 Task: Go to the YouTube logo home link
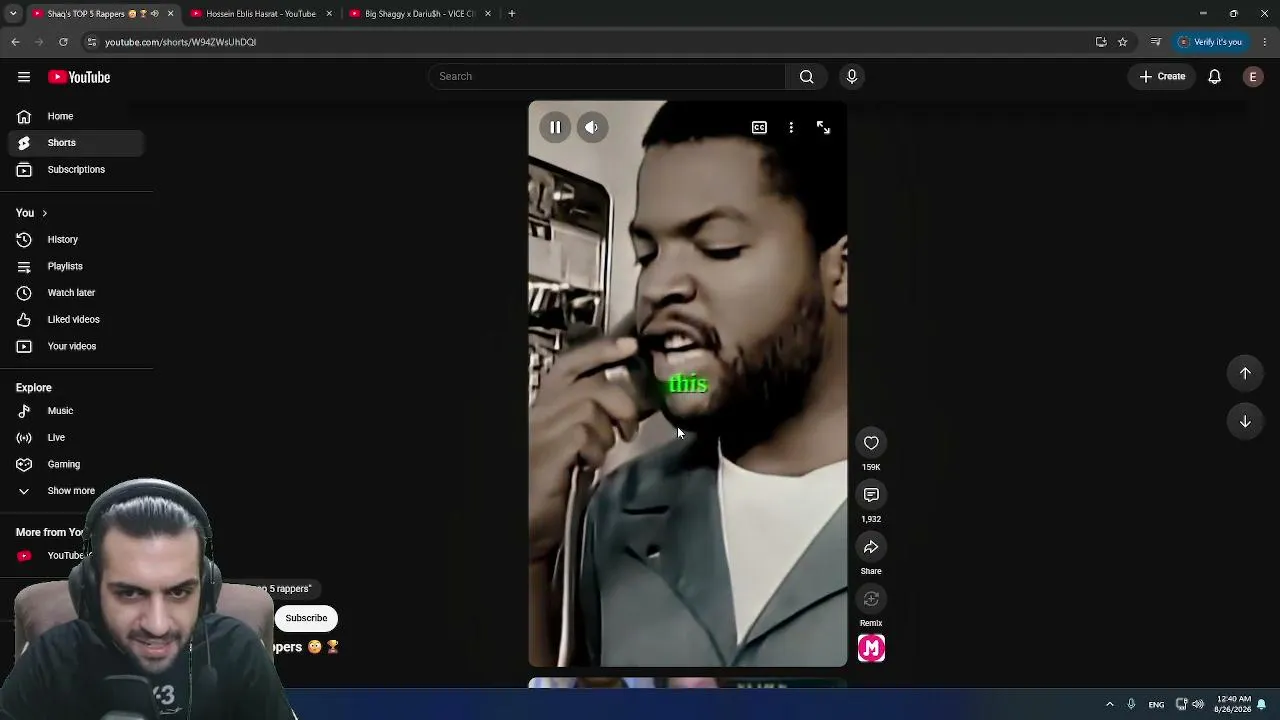coord(79,77)
